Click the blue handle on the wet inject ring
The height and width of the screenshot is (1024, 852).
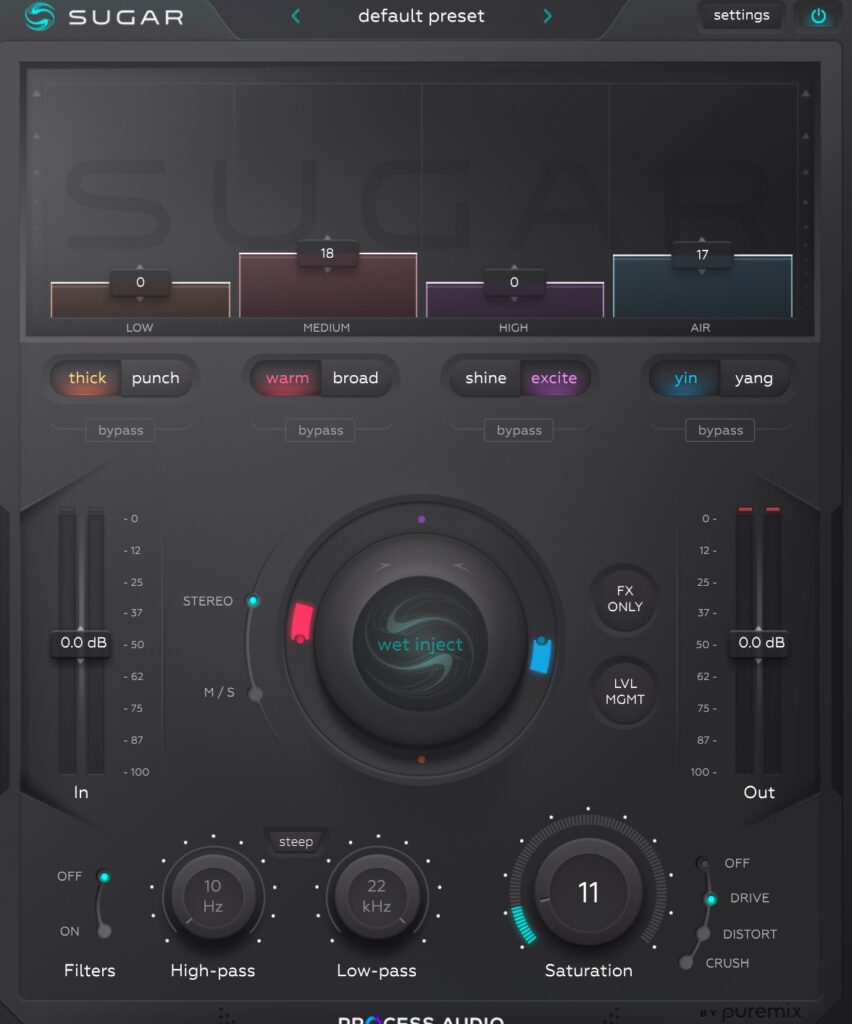pos(540,655)
